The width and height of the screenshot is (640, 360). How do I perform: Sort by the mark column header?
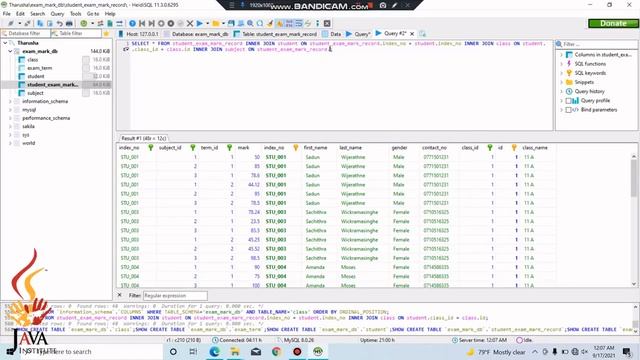pos(244,148)
